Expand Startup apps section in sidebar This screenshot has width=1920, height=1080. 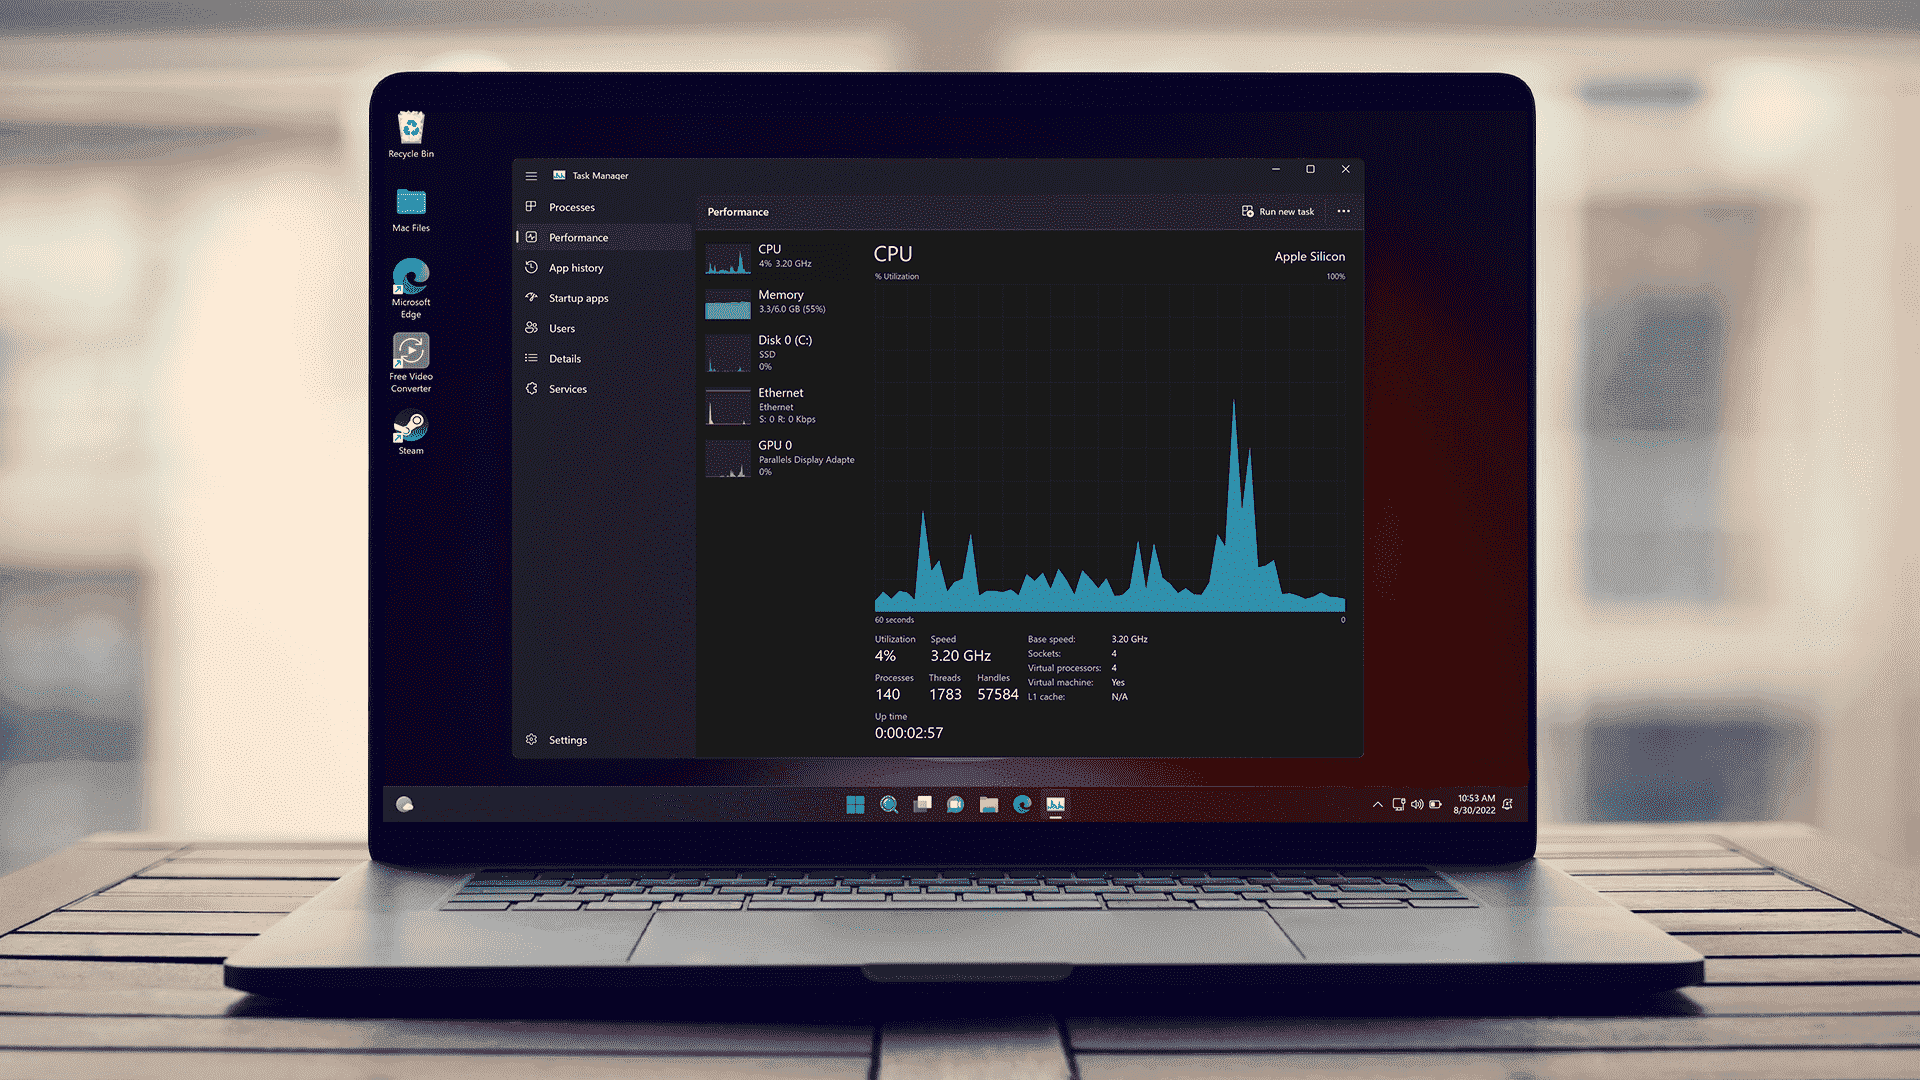click(x=578, y=298)
